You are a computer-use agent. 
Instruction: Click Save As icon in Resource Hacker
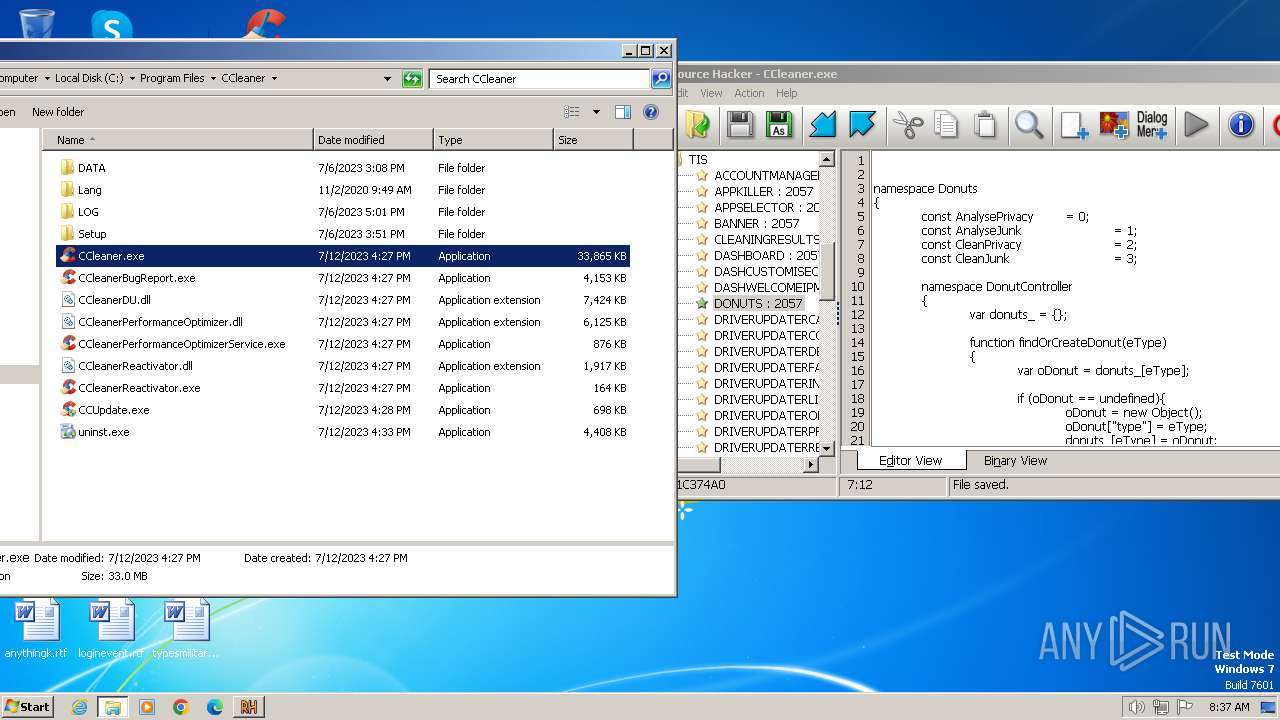(x=779, y=124)
